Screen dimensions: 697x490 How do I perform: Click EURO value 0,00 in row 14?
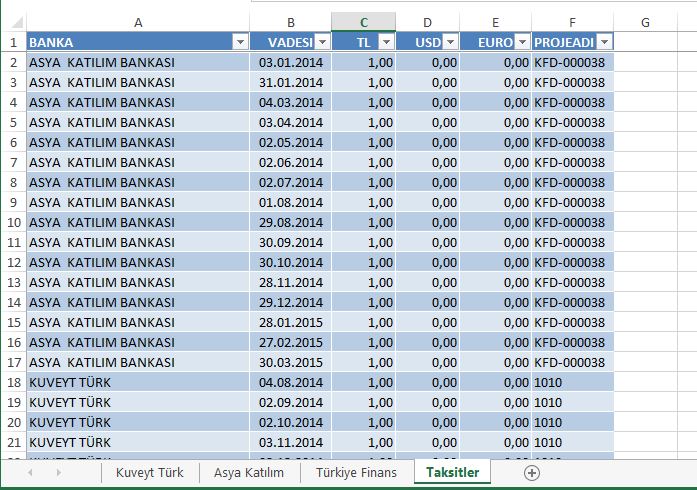[x=496, y=302]
